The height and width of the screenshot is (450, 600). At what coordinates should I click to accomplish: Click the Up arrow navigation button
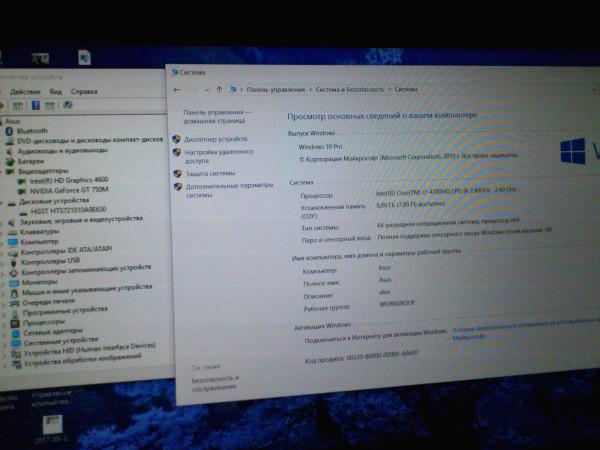pos(220,89)
